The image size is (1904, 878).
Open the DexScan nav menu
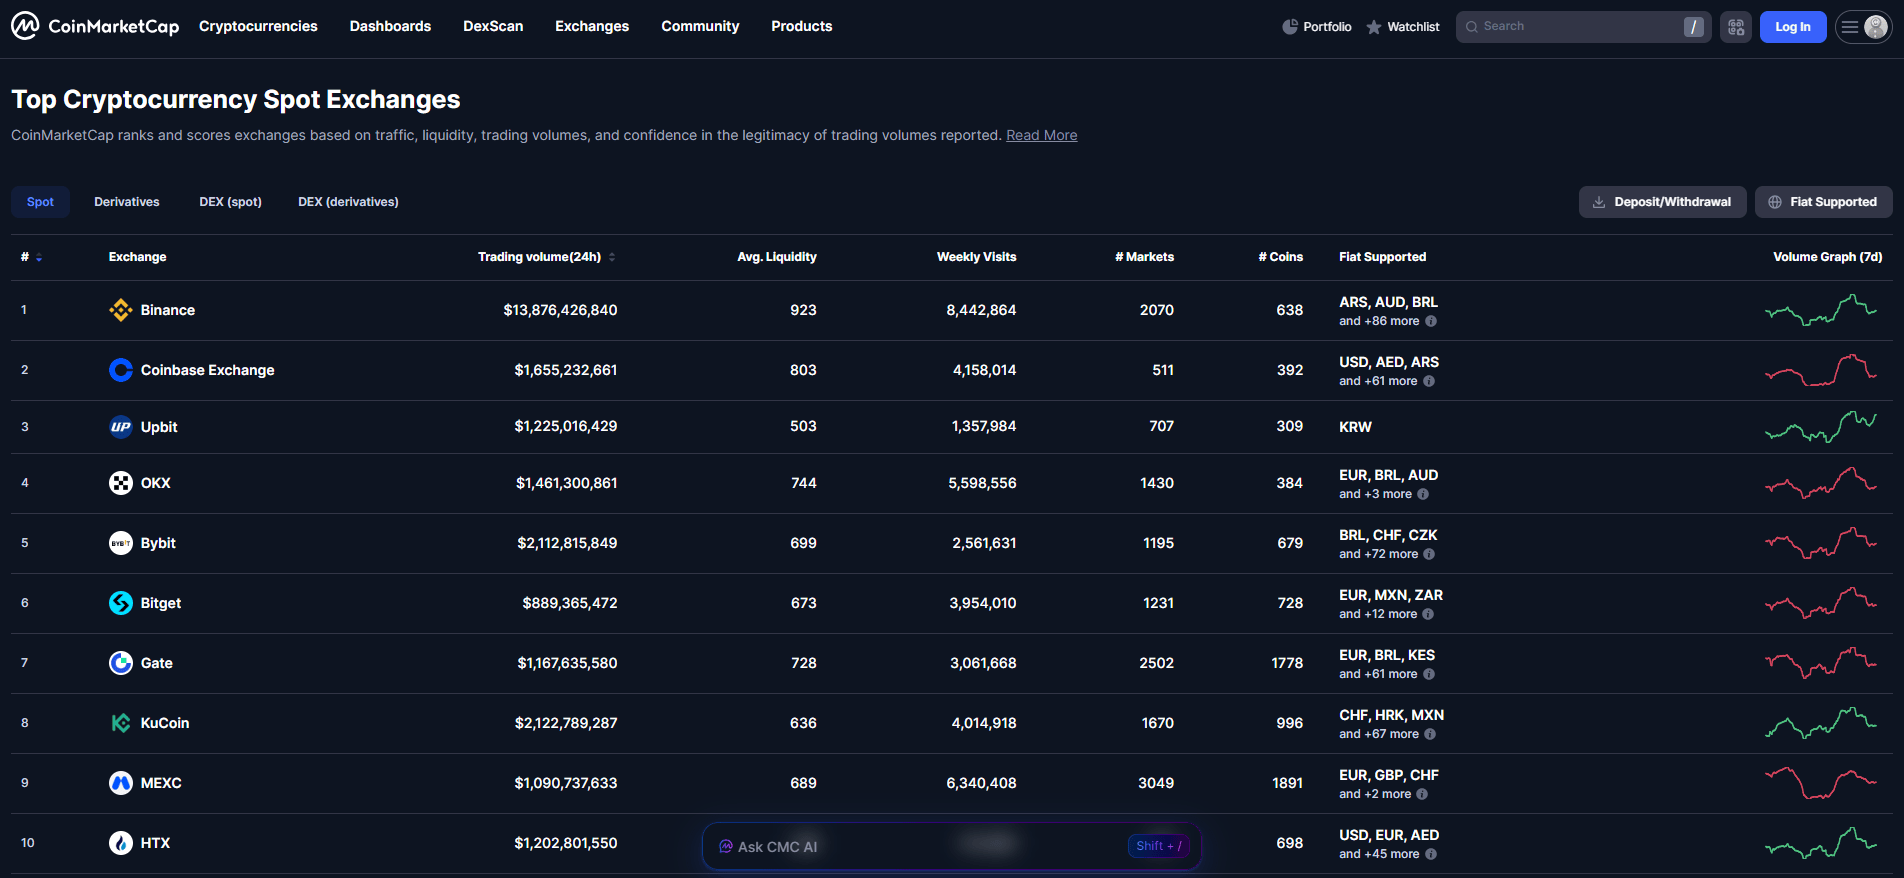[x=493, y=26]
